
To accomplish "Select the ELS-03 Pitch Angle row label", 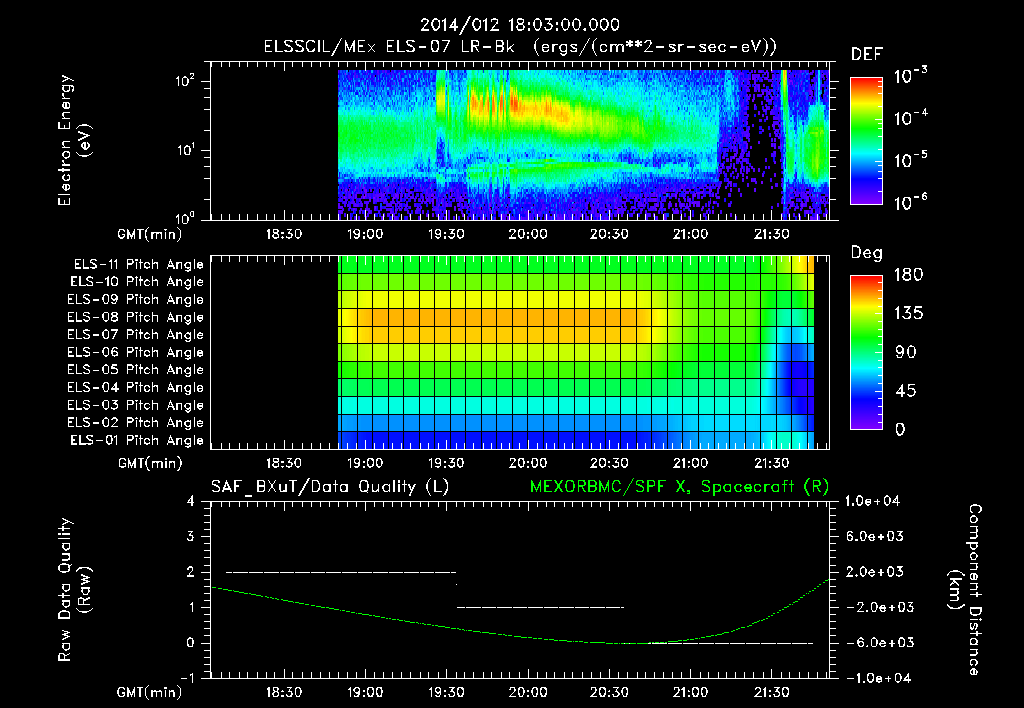I will [135, 406].
